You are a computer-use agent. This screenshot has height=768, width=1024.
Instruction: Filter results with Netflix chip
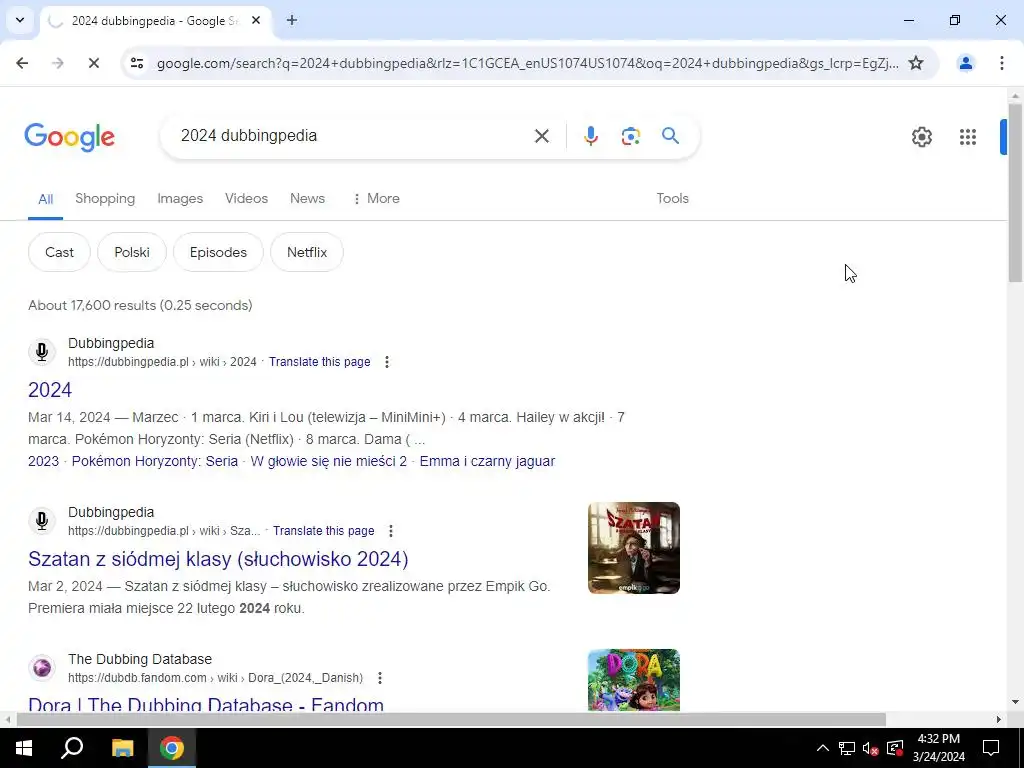click(x=307, y=252)
